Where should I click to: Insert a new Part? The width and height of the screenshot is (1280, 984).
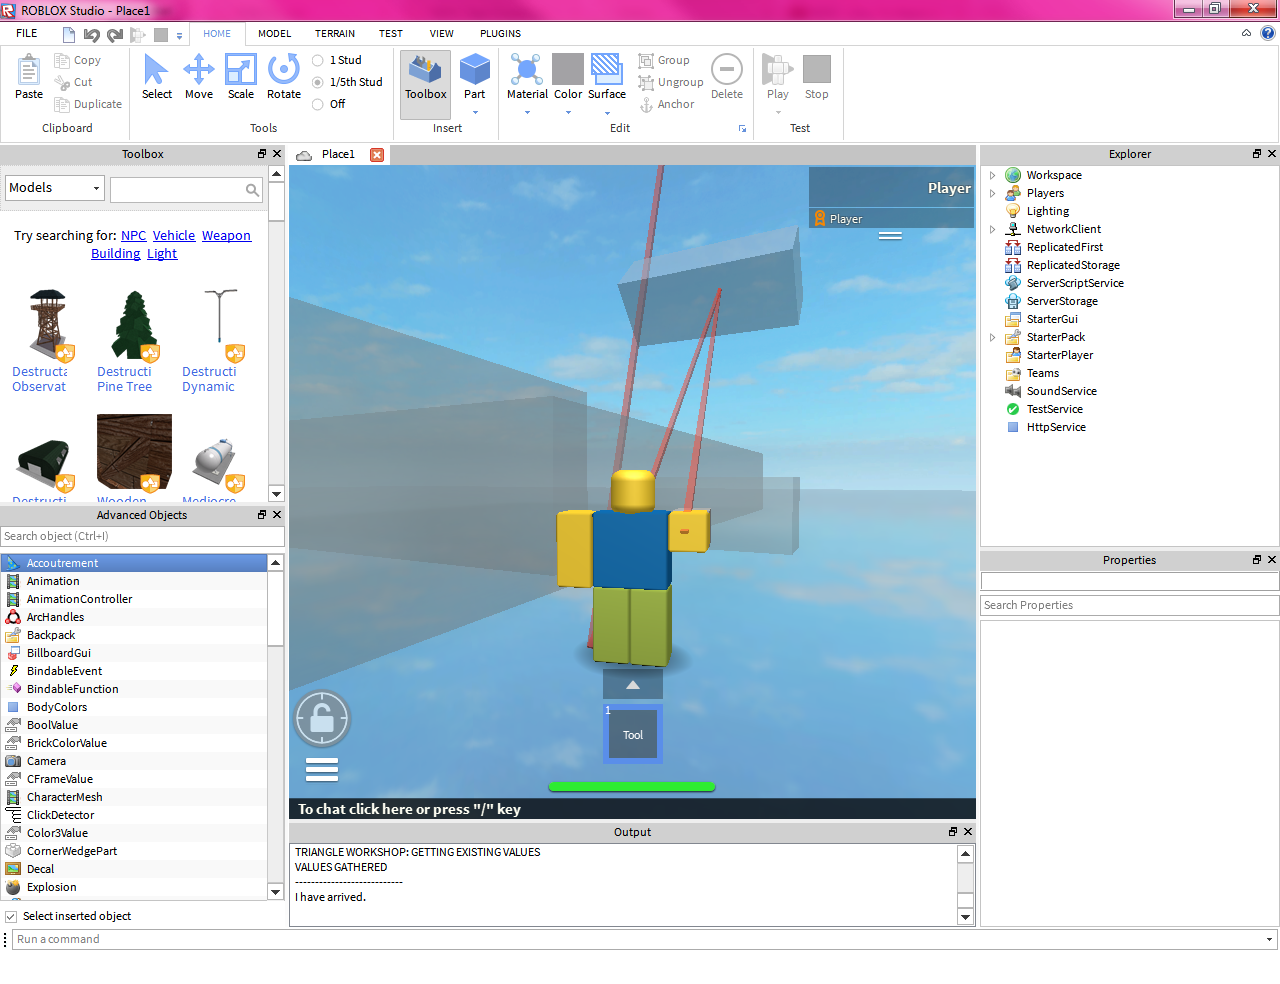475,76
